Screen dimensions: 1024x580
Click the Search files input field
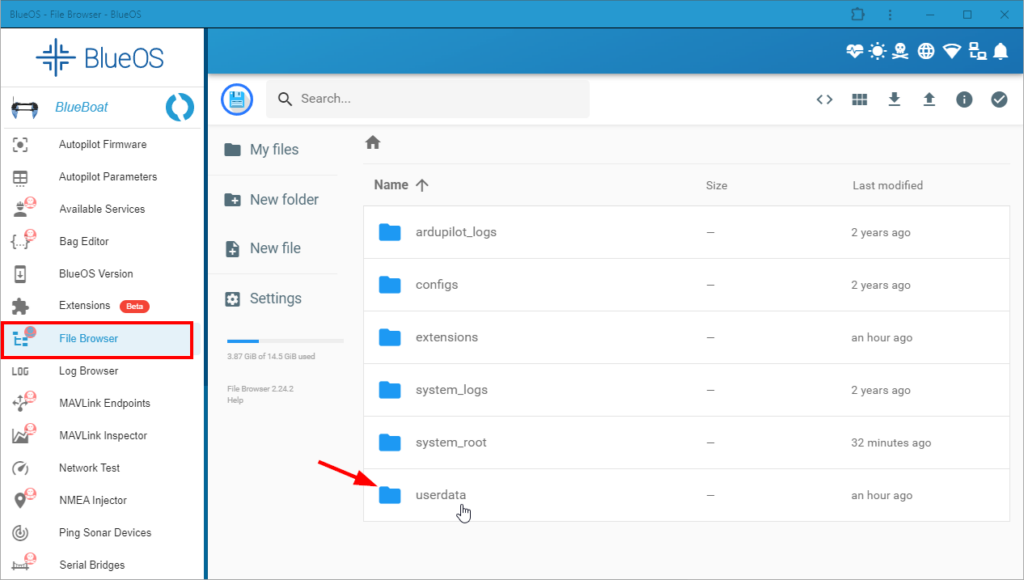(x=427, y=99)
